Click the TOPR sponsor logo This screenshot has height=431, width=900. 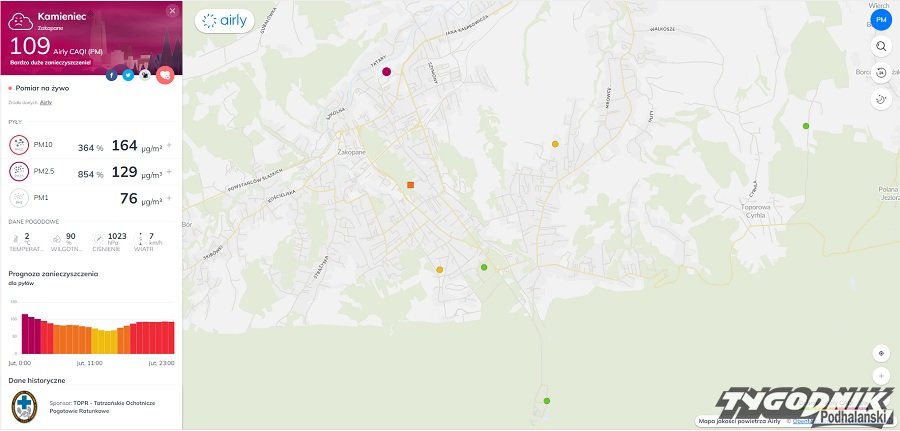(24, 405)
